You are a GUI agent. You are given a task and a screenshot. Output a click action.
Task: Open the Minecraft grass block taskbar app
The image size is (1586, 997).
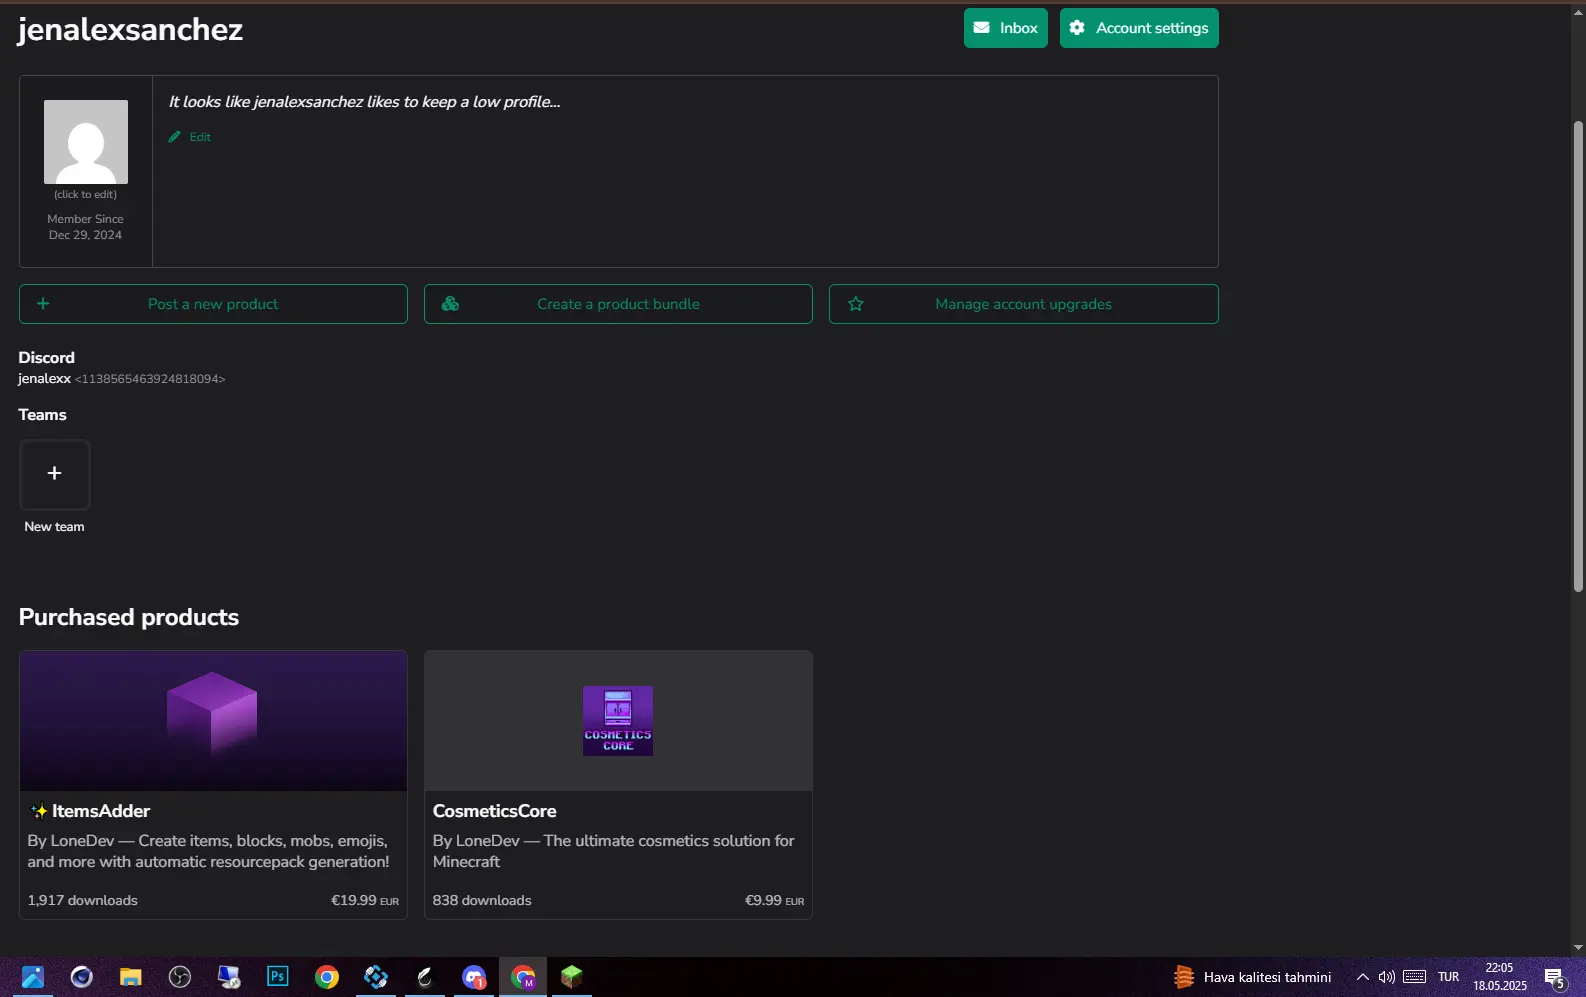coord(572,977)
